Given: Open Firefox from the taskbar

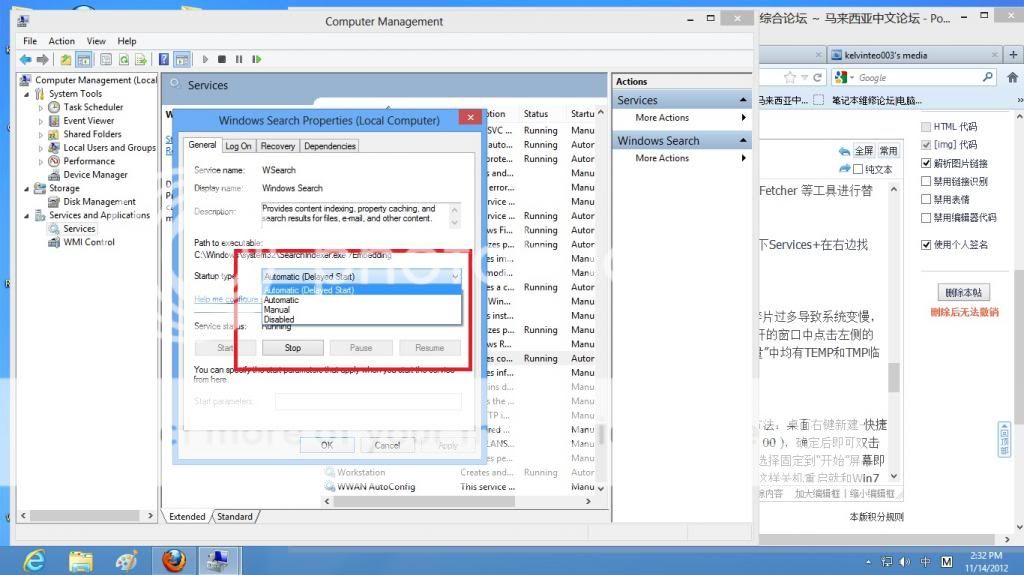Looking at the screenshot, I should coord(172,560).
